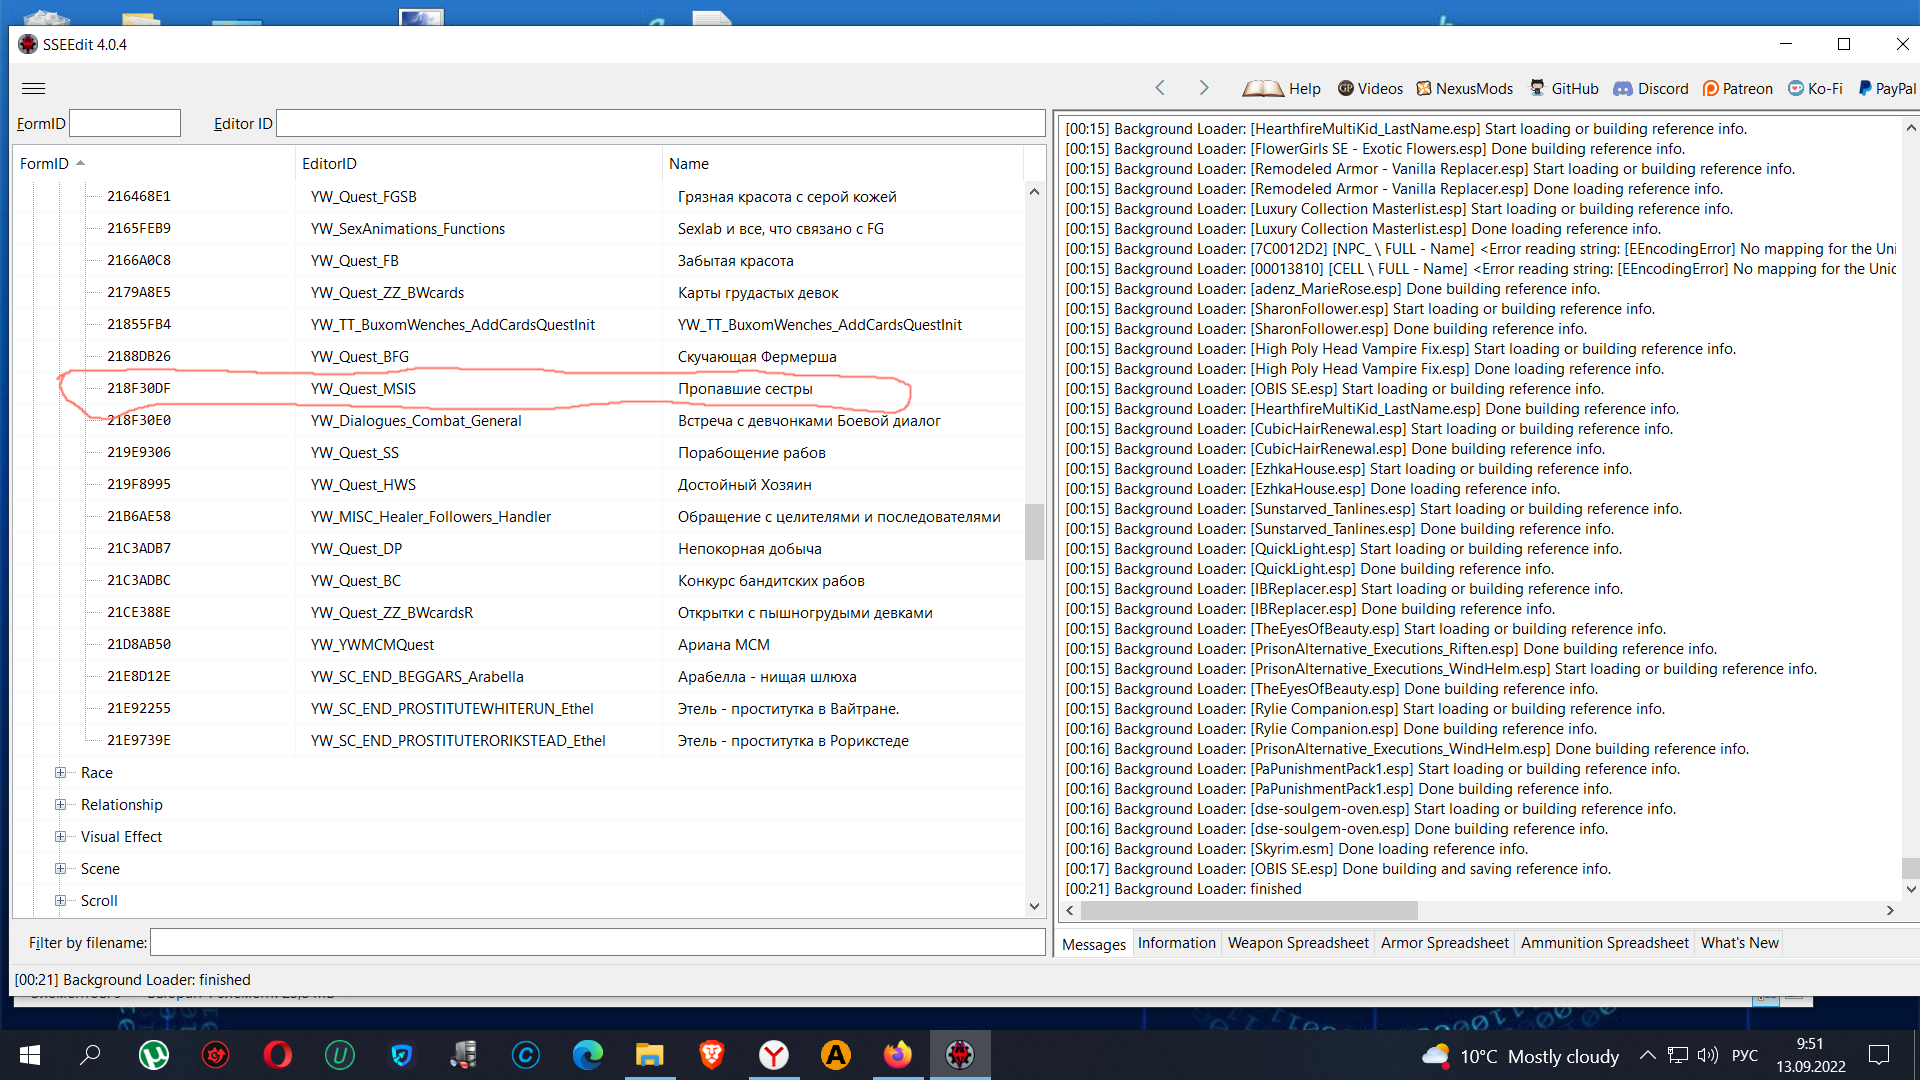Switch to the Weapon Spreadsheet tab
Image resolution: width=1920 pixels, height=1080 pixels.
click(x=1297, y=943)
